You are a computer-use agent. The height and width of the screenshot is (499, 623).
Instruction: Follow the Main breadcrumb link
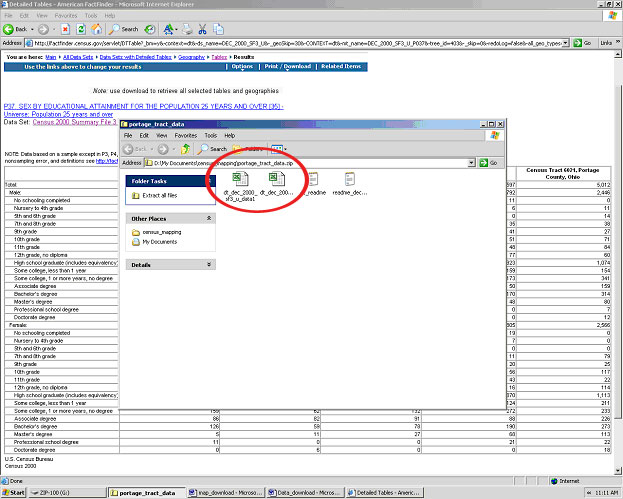(50, 57)
